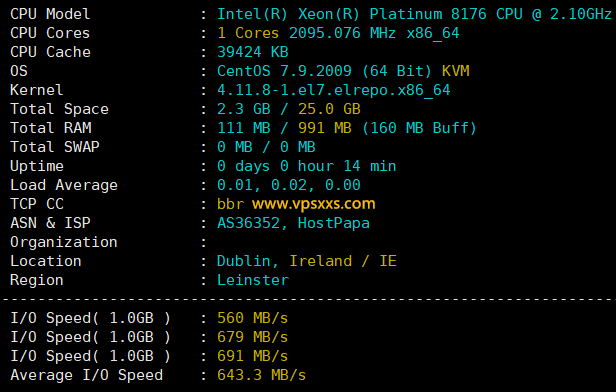This screenshot has width=616, height=392.
Task: Select swap value "0 MB / 0 MB"
Action: [x=266, y=147]
